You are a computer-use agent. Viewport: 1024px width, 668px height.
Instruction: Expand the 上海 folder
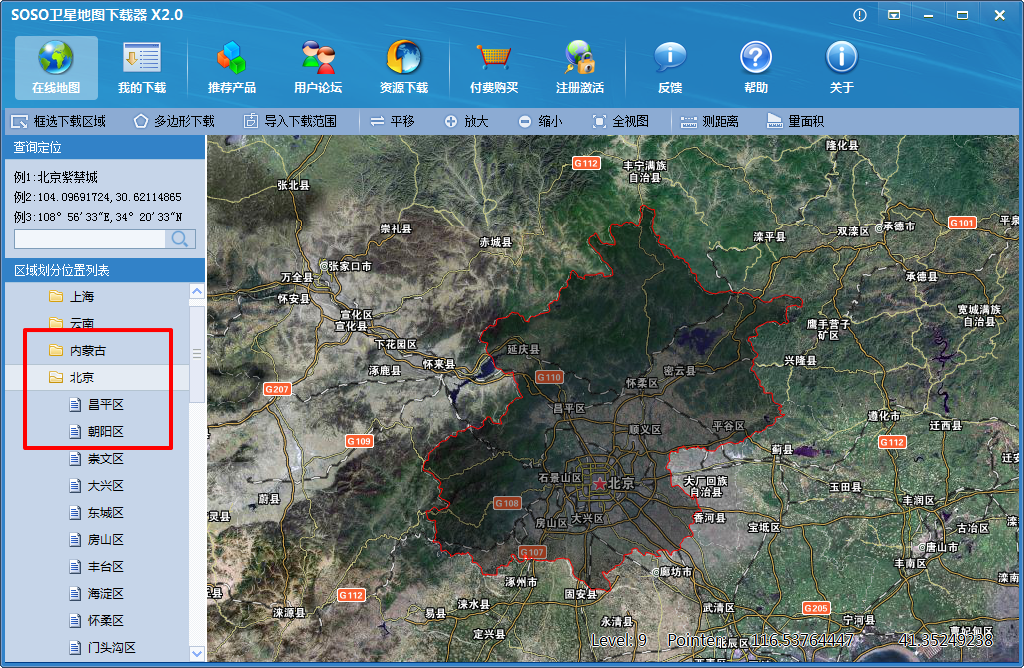click(x=72, y=296)
